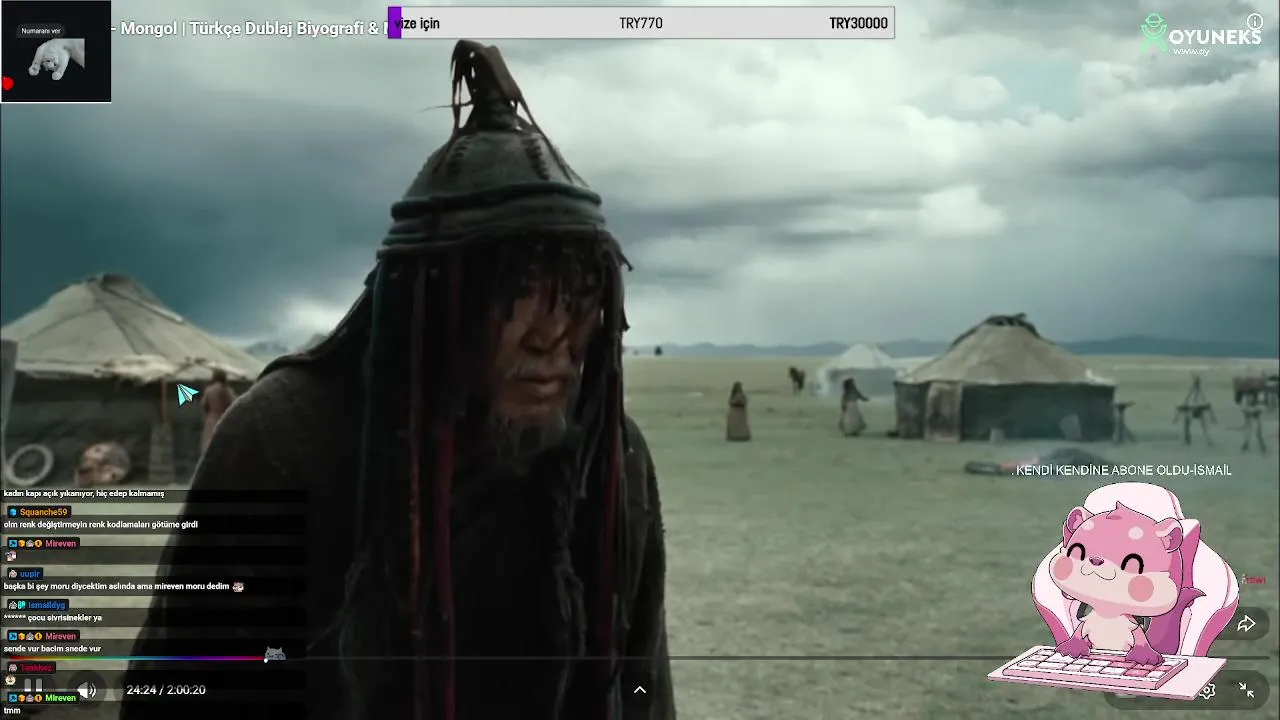Click the cat-shaped progress bar scrubber handle

(274, 654)
